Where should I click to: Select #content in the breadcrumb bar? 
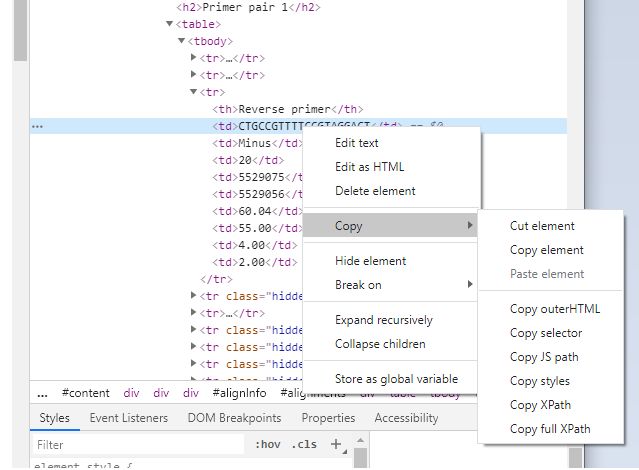pyautogui.click(x=86, y=393)
